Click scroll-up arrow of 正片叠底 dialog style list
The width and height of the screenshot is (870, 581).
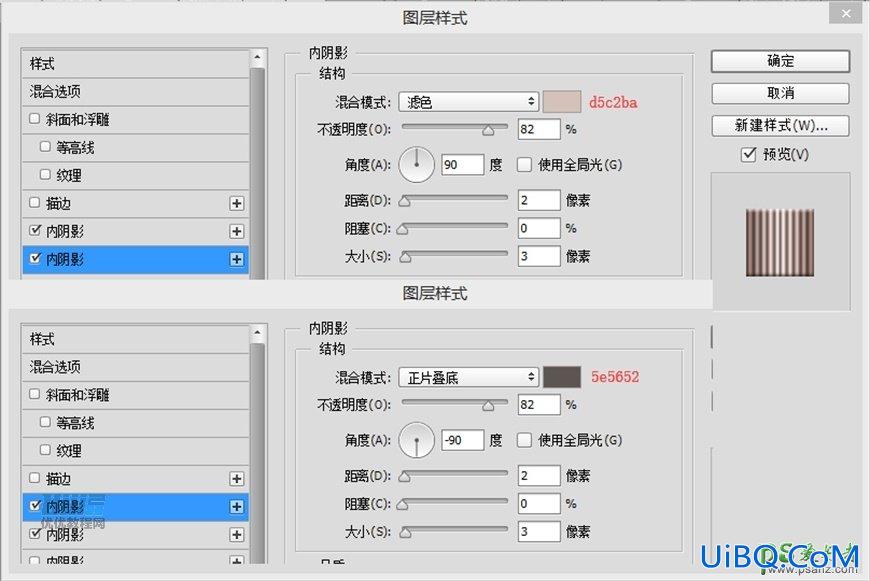coord(257,333)
